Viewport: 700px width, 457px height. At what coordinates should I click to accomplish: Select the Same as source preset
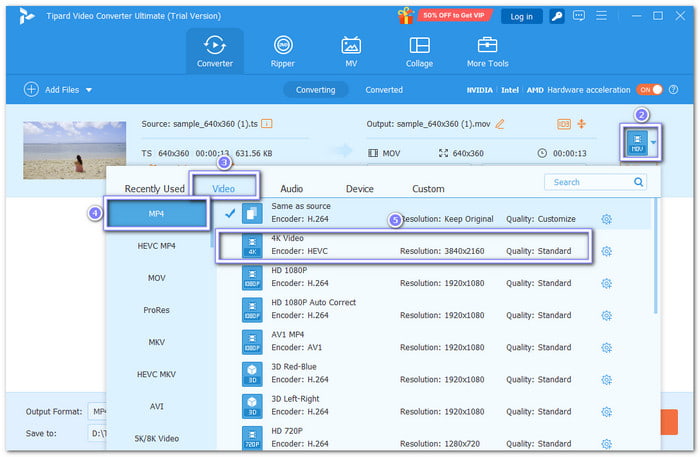pyautogui.click(x=300, y=212)
